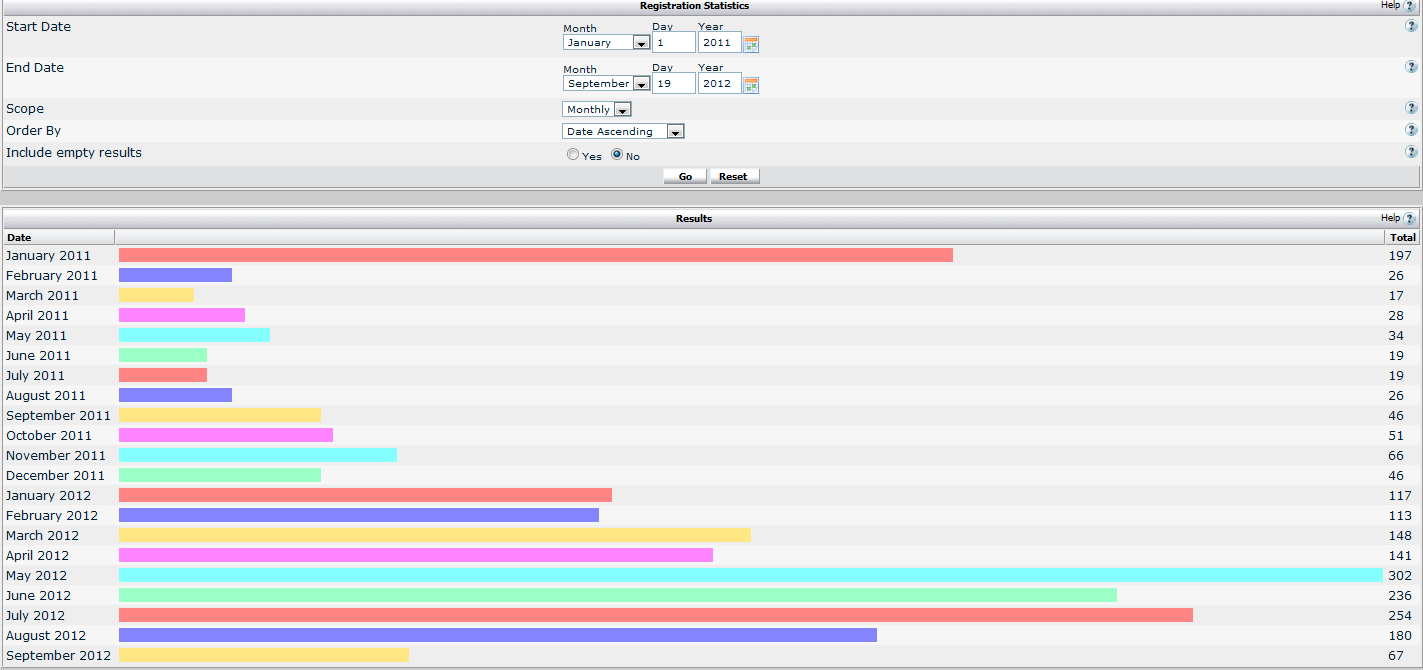The width and height of the screenshot is (1423, 670).
Task: Expand the Start Date month dropdown
Action: [x=606, y=43]
